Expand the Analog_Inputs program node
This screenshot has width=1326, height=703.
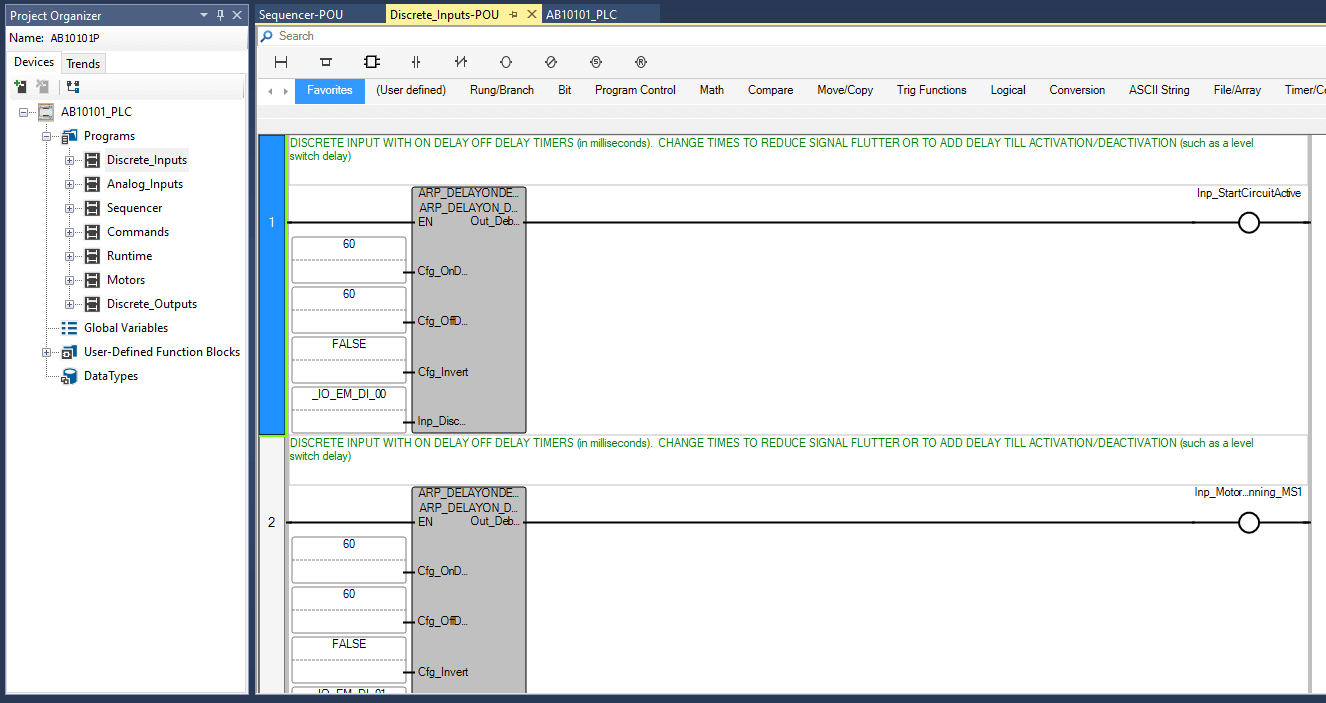(x=70, y=184)
